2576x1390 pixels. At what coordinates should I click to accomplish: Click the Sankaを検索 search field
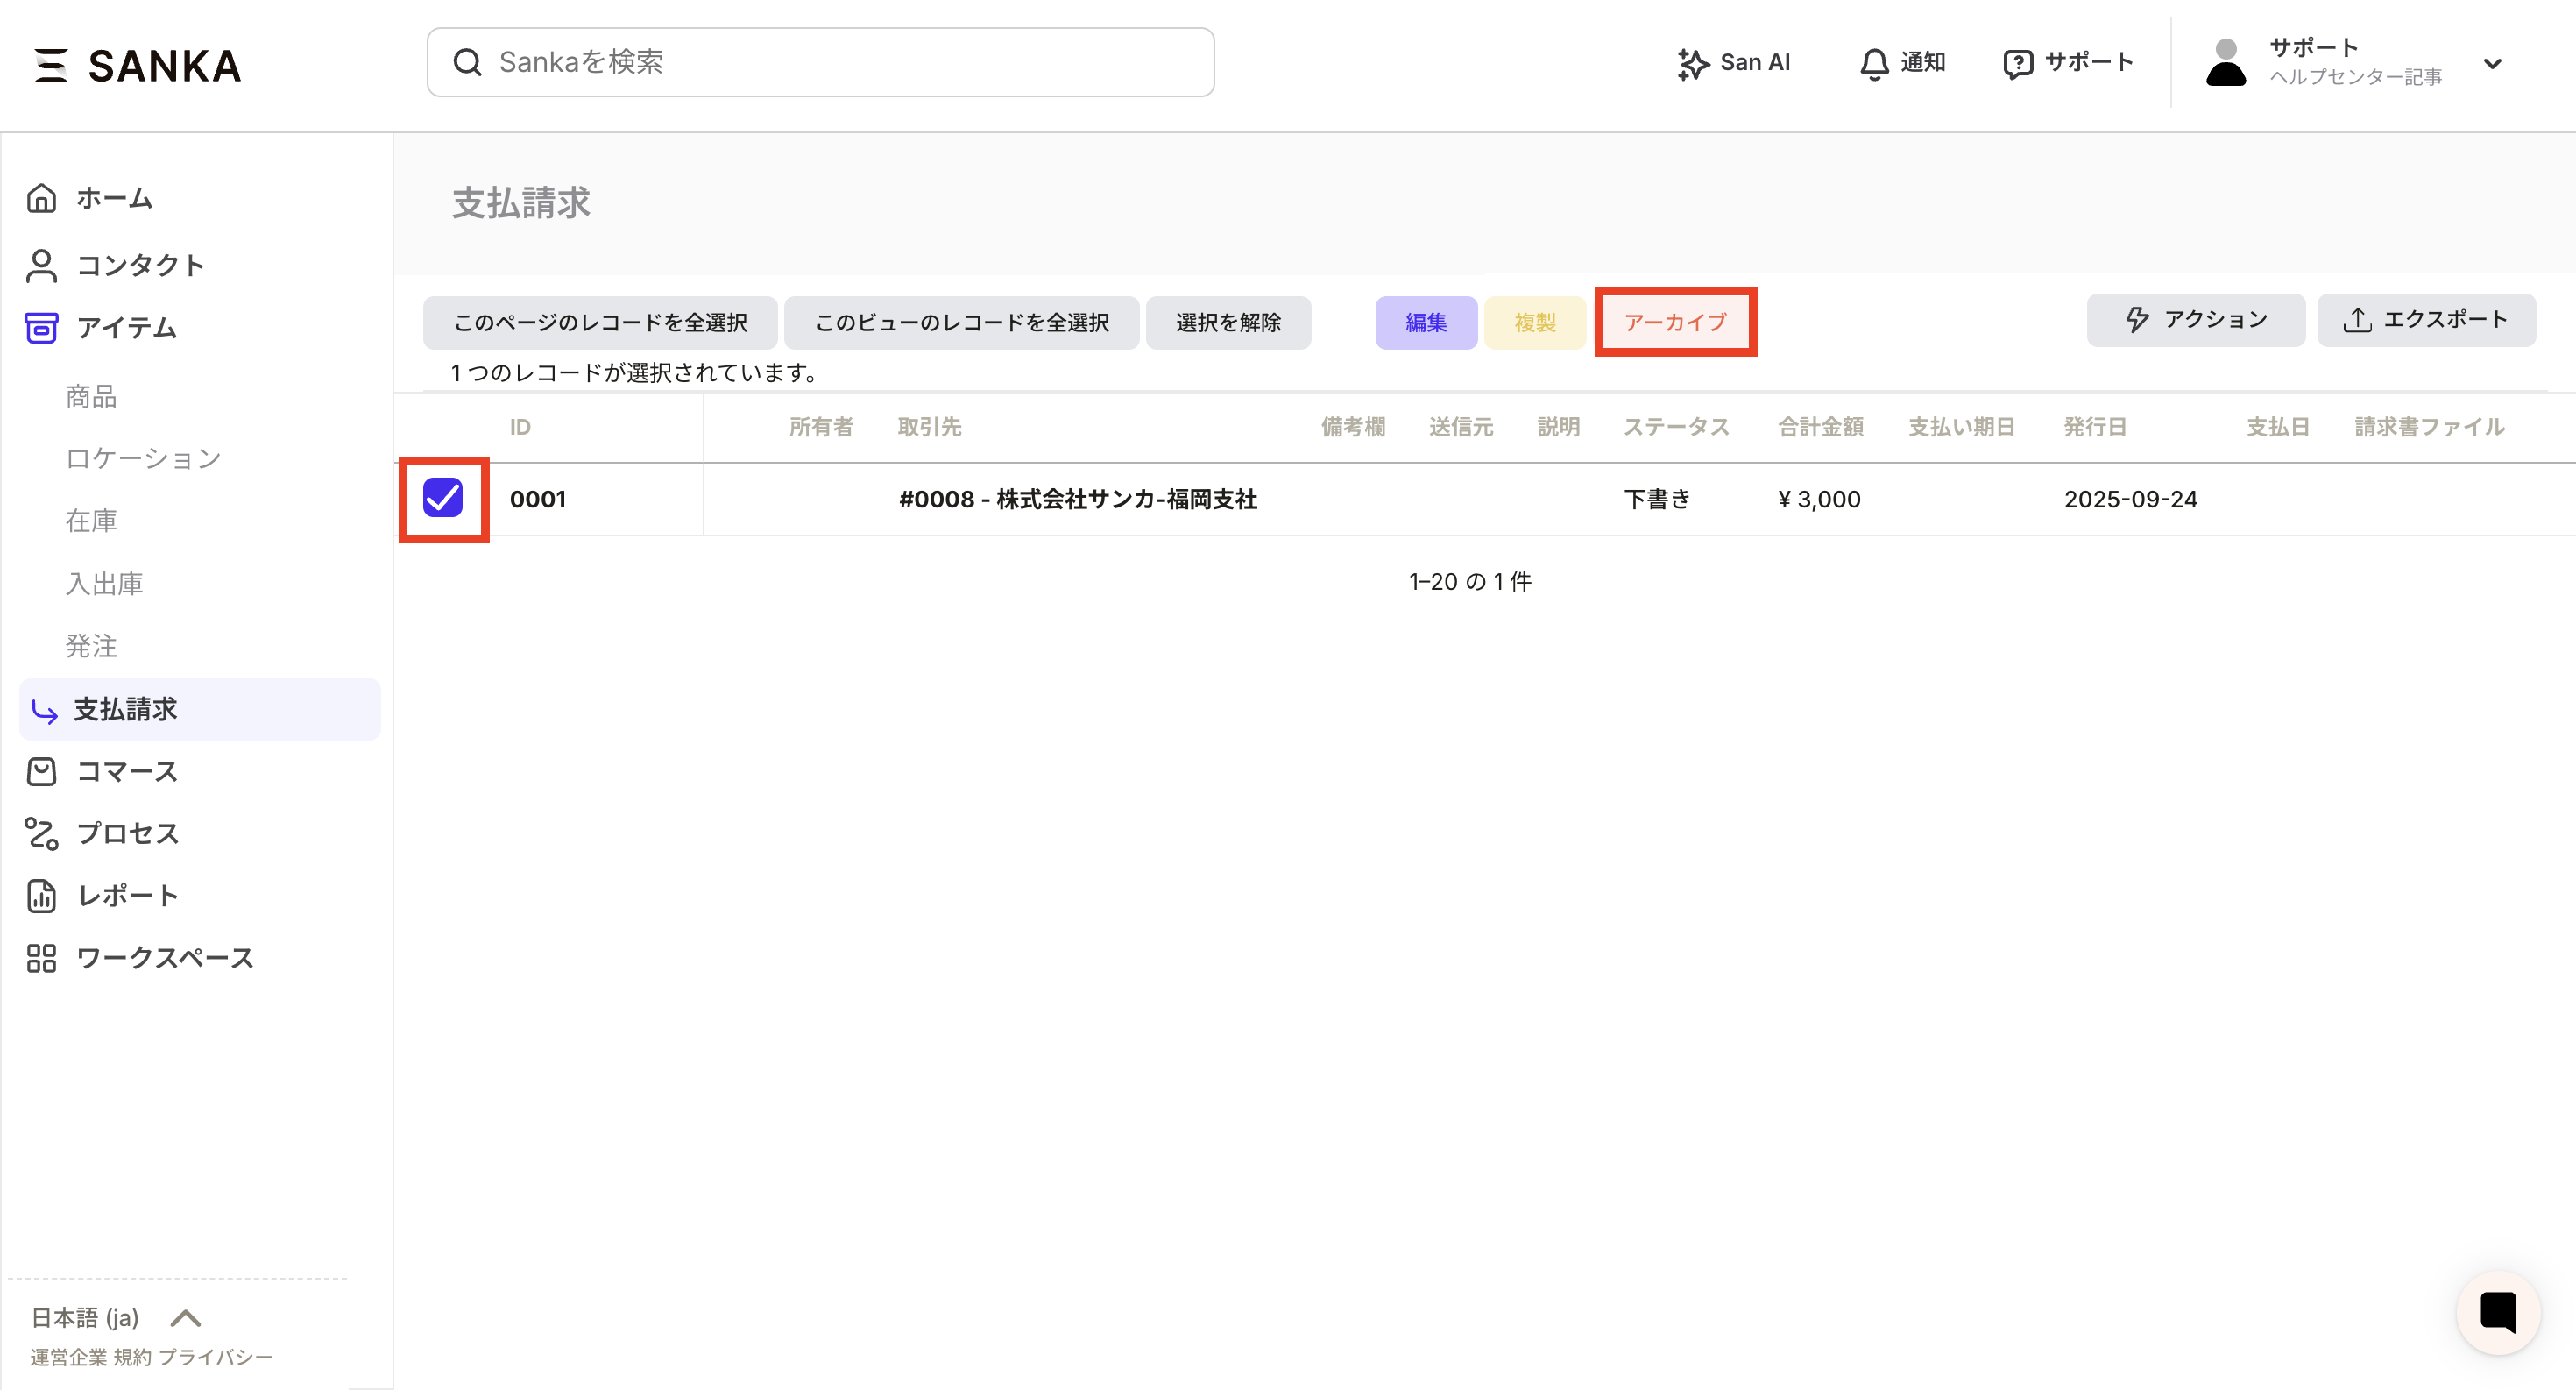click(820, 62)
